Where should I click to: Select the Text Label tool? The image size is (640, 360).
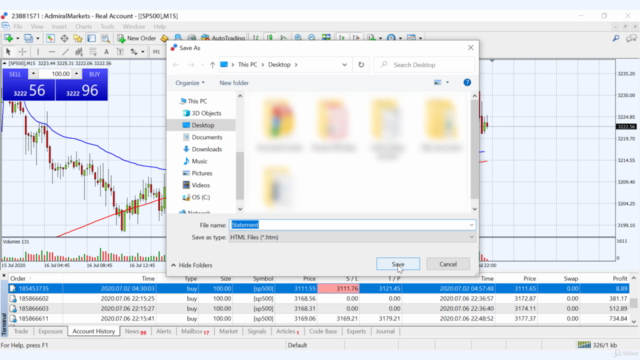(120, 52)
